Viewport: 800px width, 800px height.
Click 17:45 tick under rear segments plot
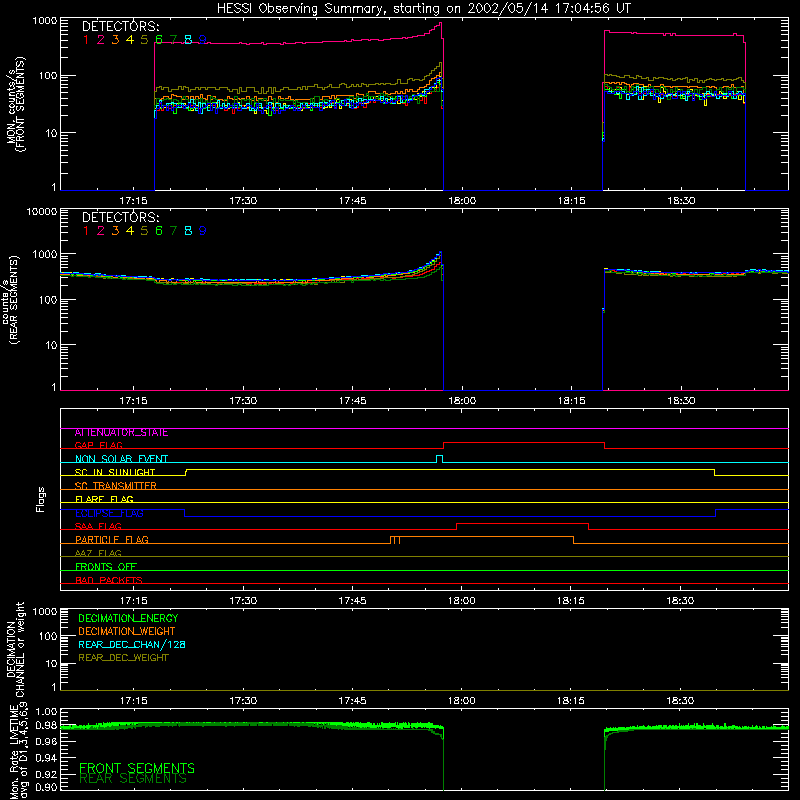click(x=353, y=401)
